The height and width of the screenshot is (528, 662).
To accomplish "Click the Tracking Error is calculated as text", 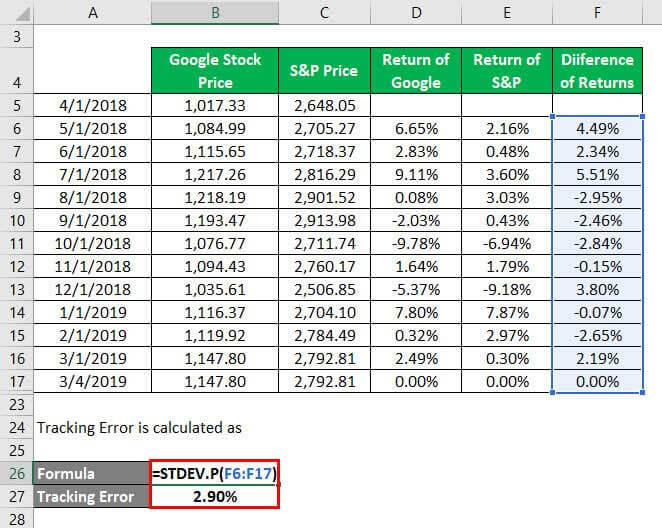I will [139, 428].
